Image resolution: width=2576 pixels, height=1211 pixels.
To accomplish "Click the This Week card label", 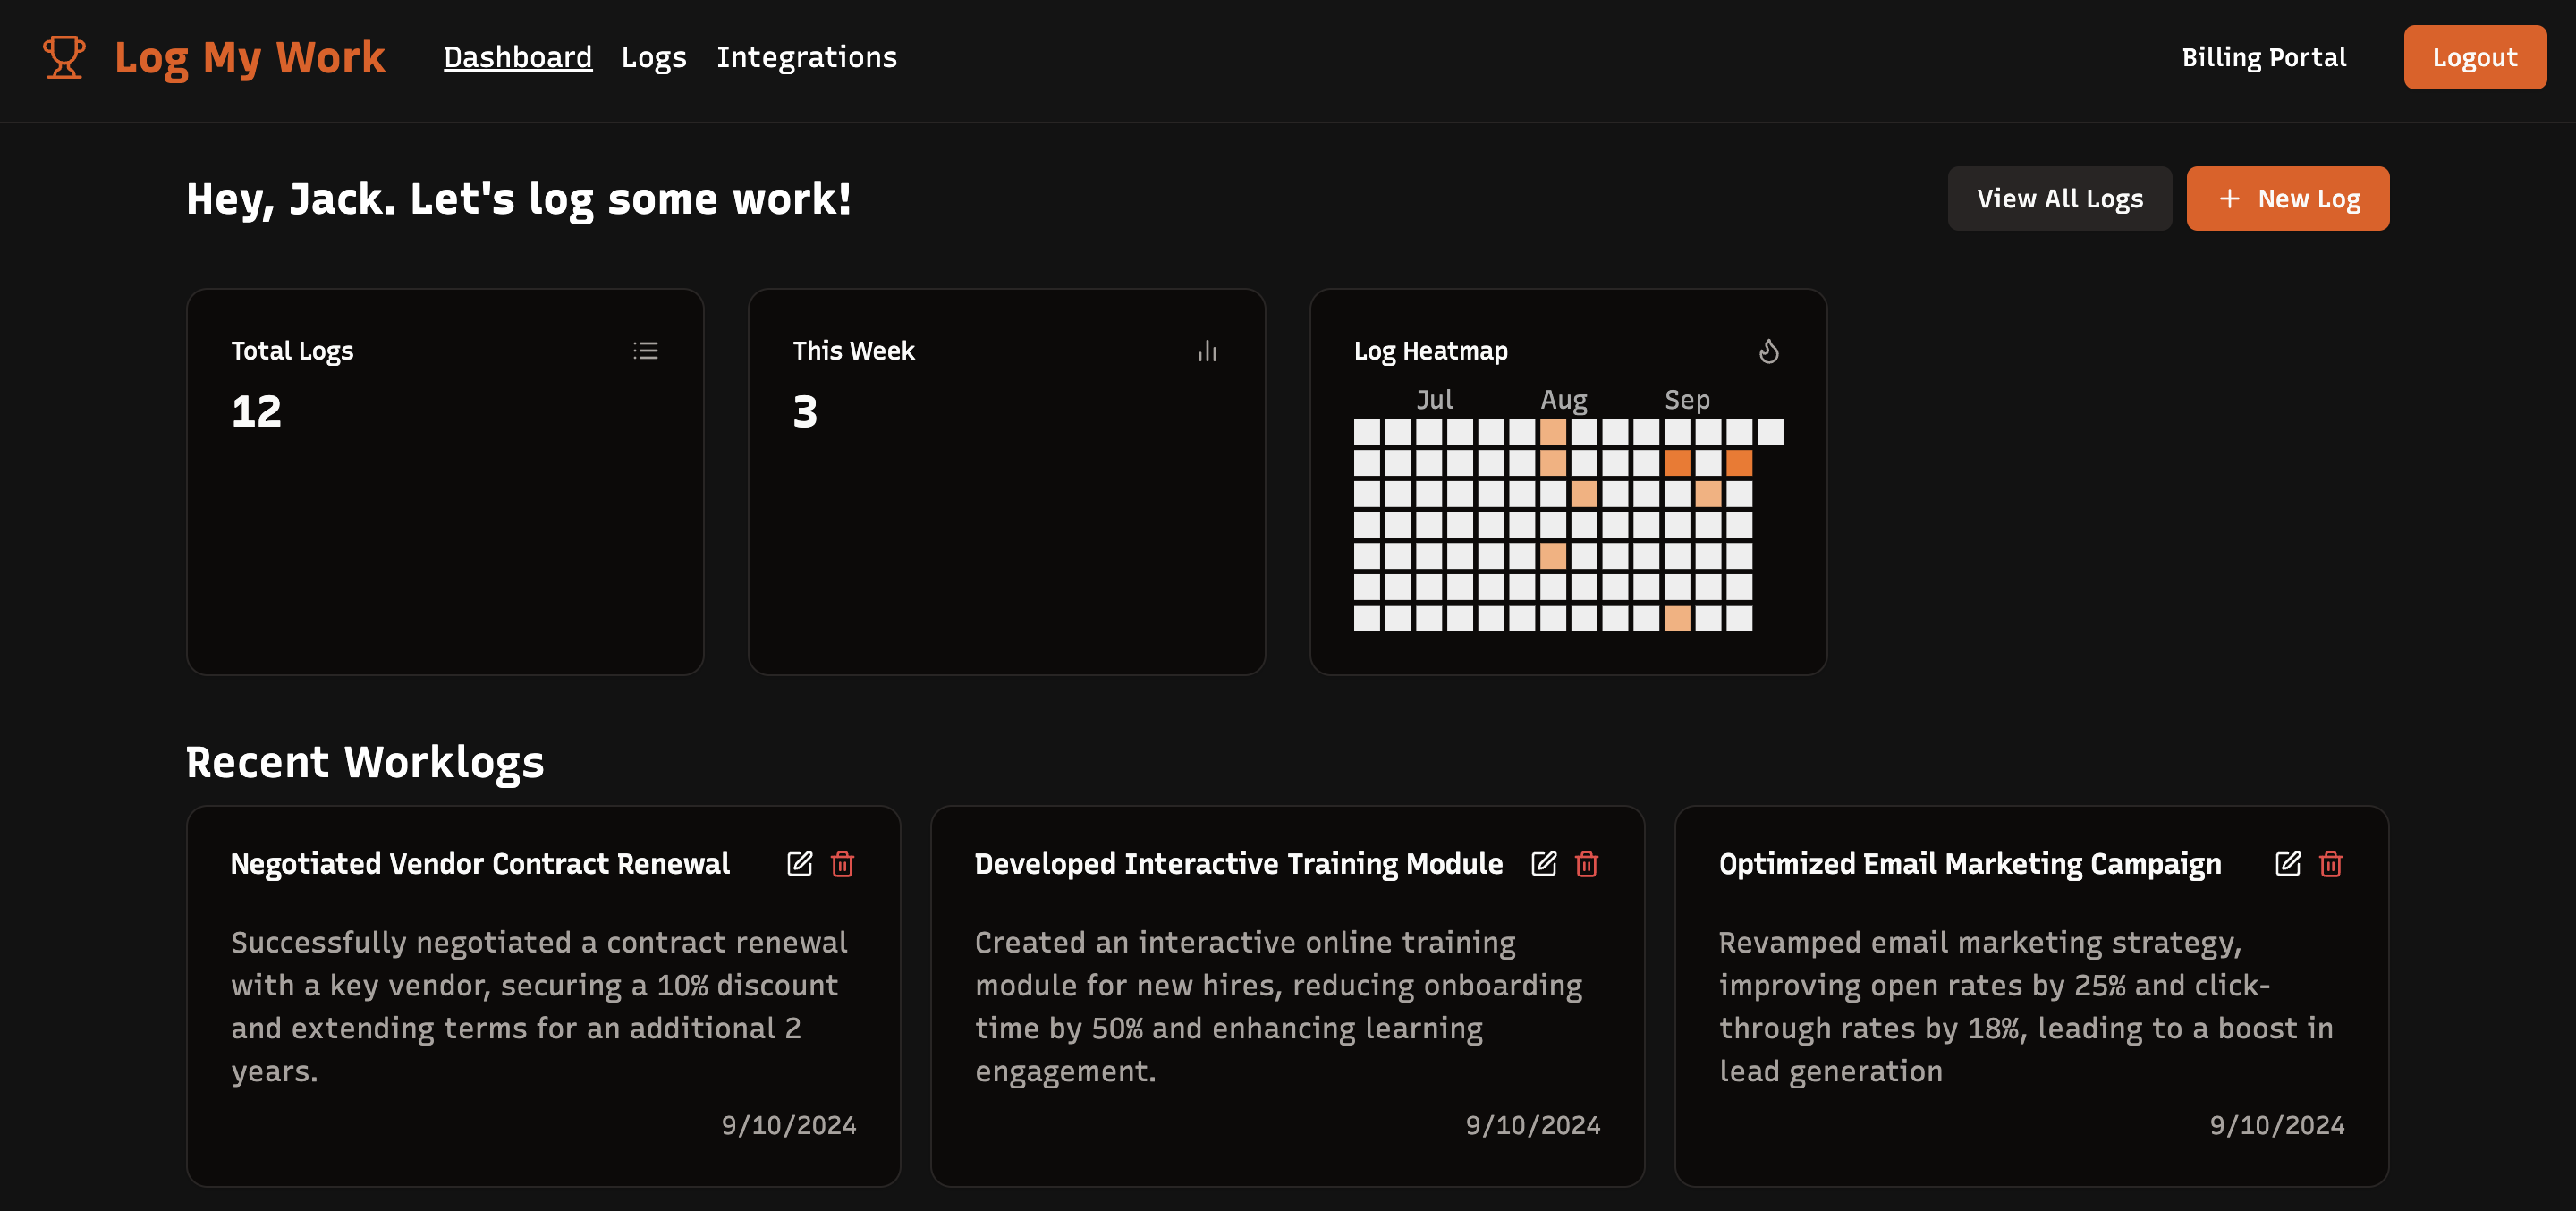I will click(x=853, y=351).
